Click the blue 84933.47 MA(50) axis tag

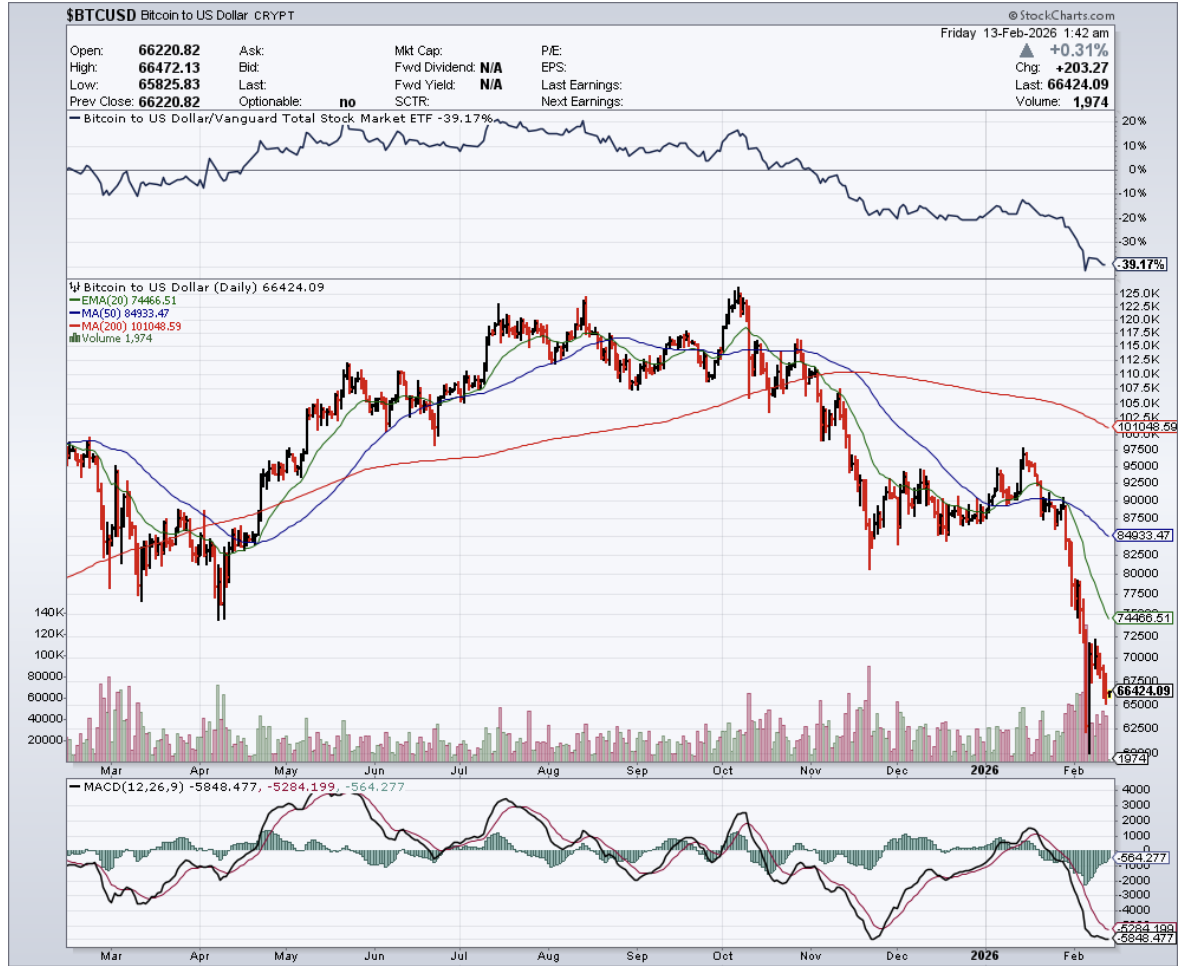(1144, 535)
